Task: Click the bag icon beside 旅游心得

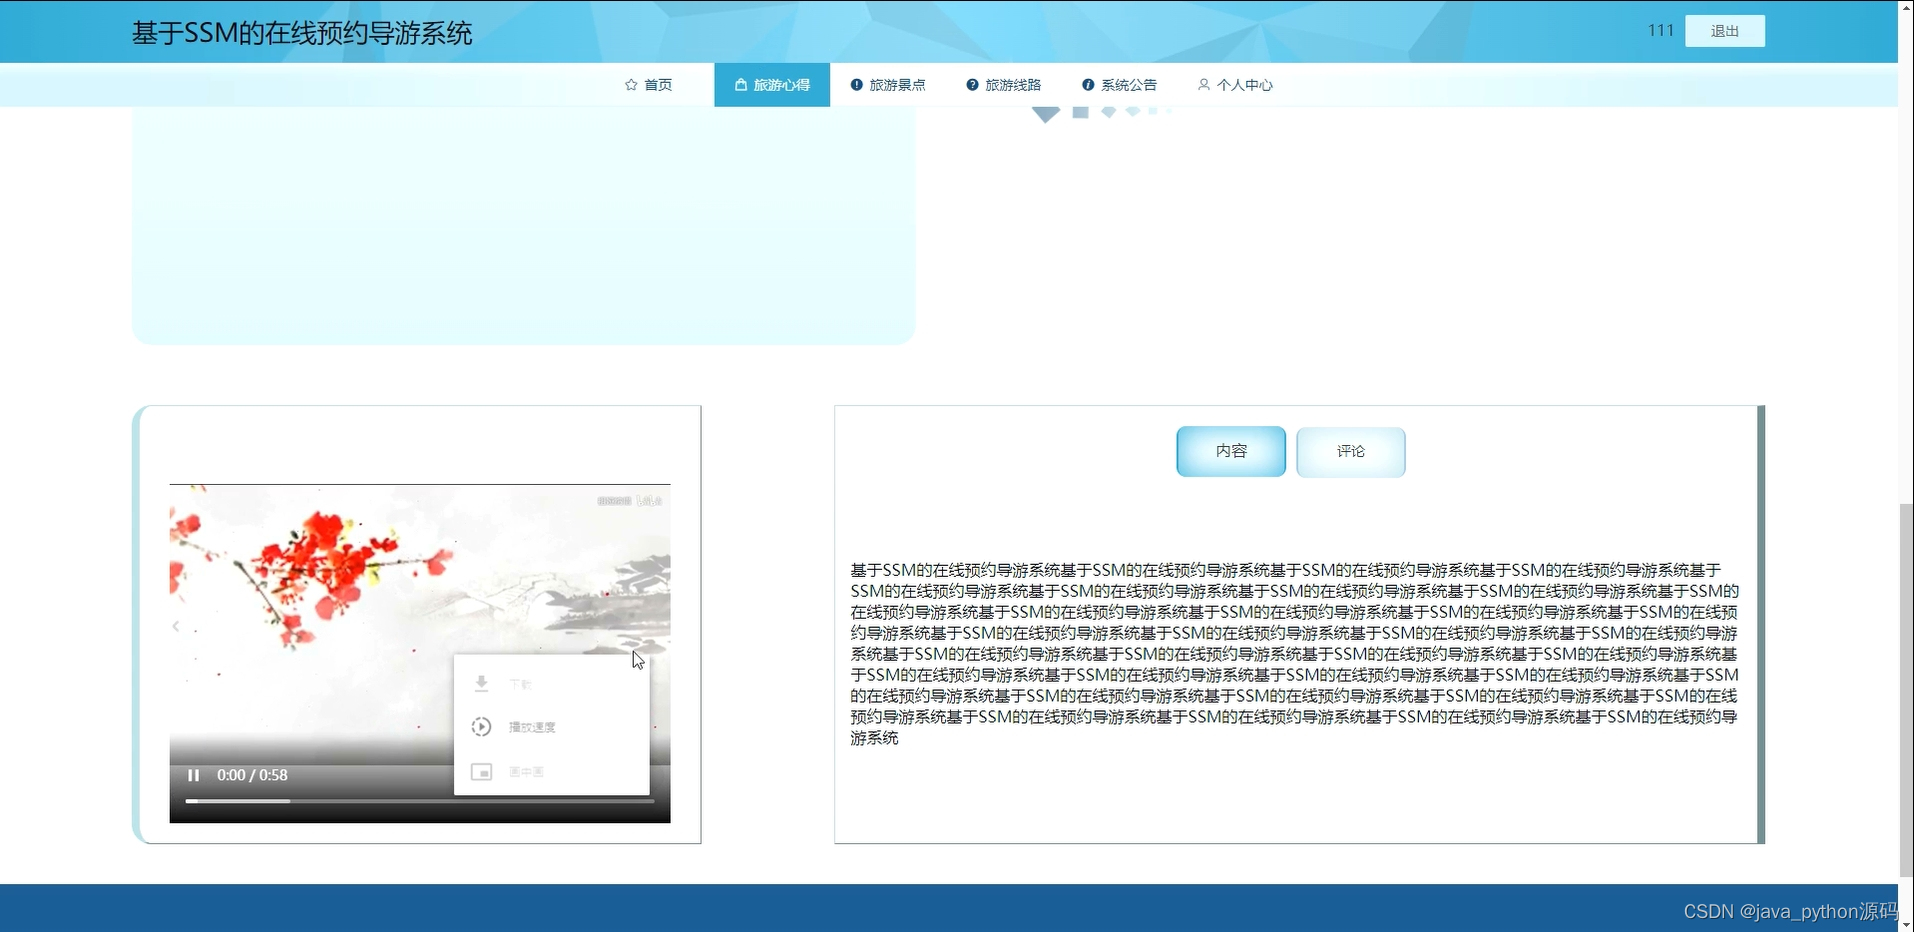Action: [x=741, y=85]
